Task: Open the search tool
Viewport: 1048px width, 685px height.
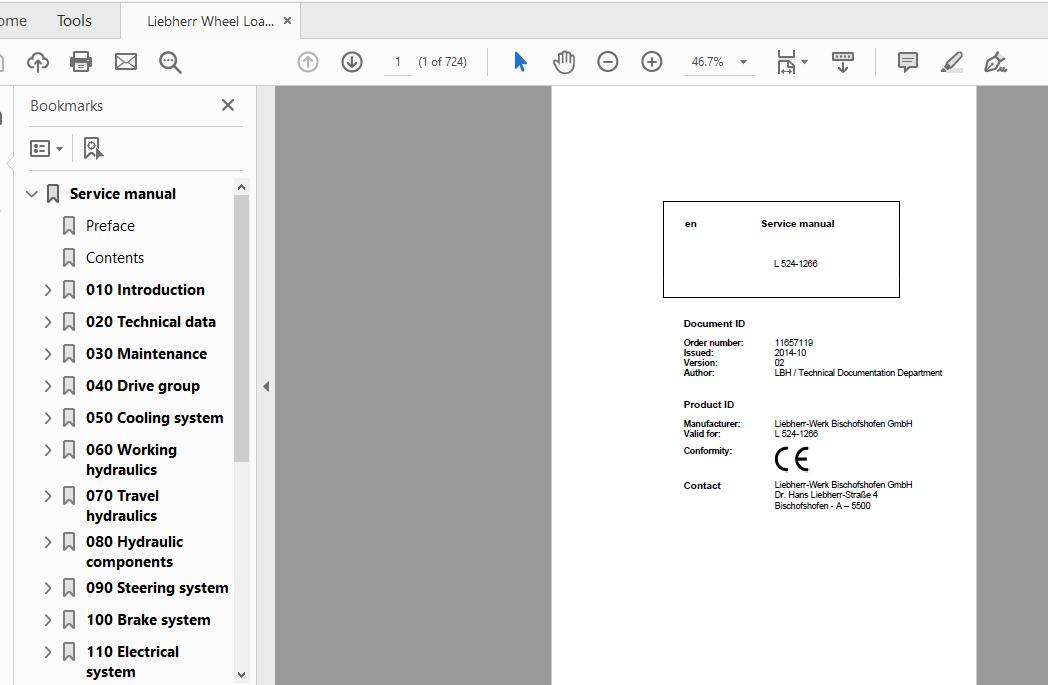Action: (169, 61)
